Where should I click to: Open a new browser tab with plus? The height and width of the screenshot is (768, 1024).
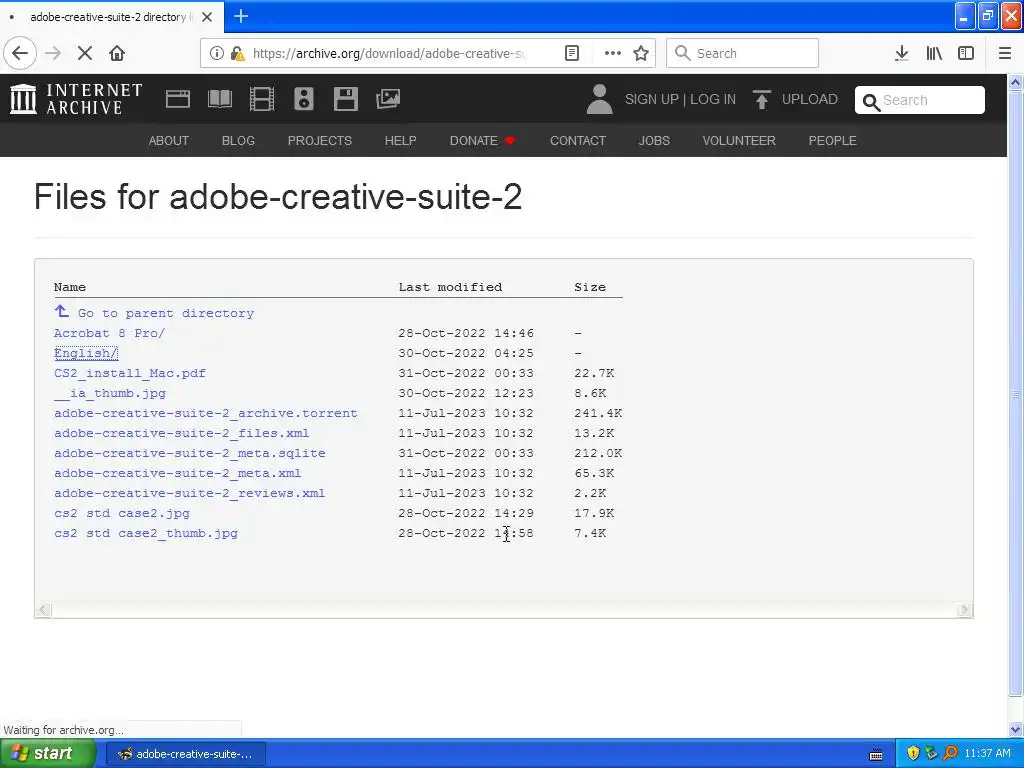coord(241,16)
